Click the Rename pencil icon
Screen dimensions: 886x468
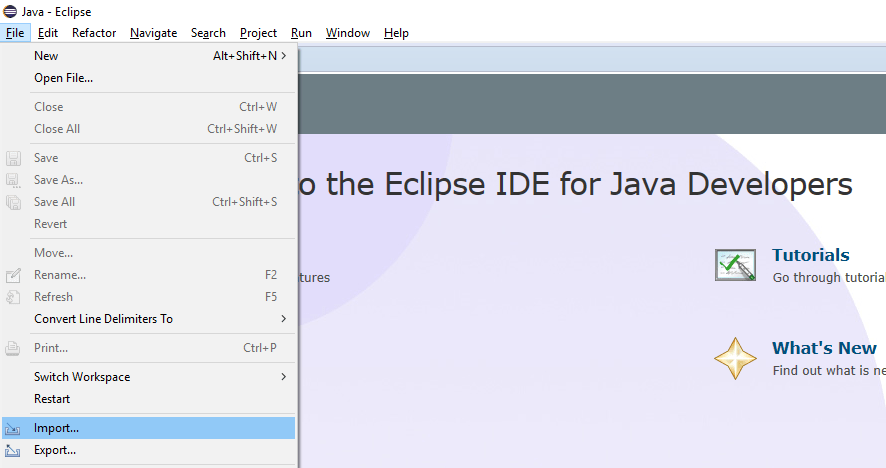tap(13, 275)
